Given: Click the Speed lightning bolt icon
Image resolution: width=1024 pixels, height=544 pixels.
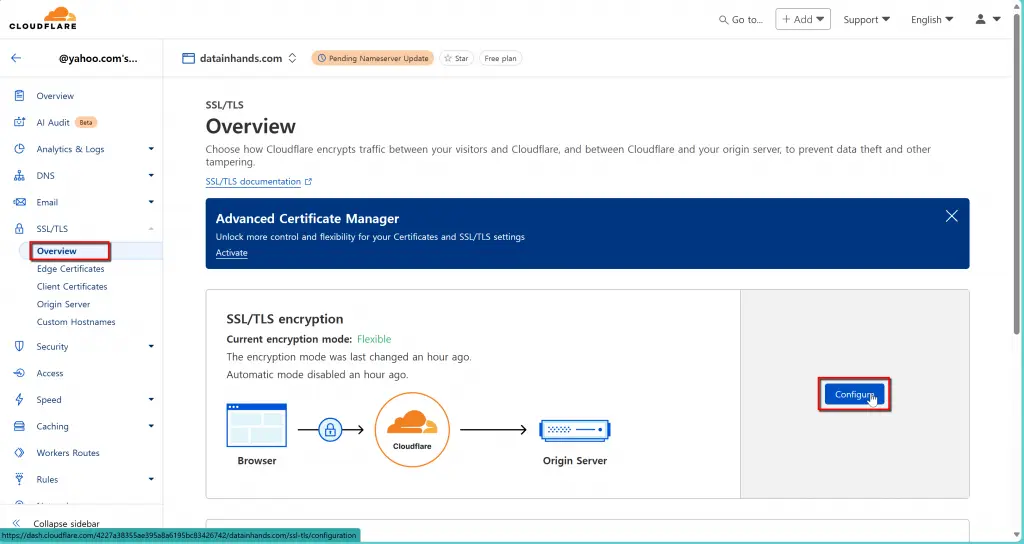Looking at the screenshot, I should pyautogui.click(x=20, y=400).
